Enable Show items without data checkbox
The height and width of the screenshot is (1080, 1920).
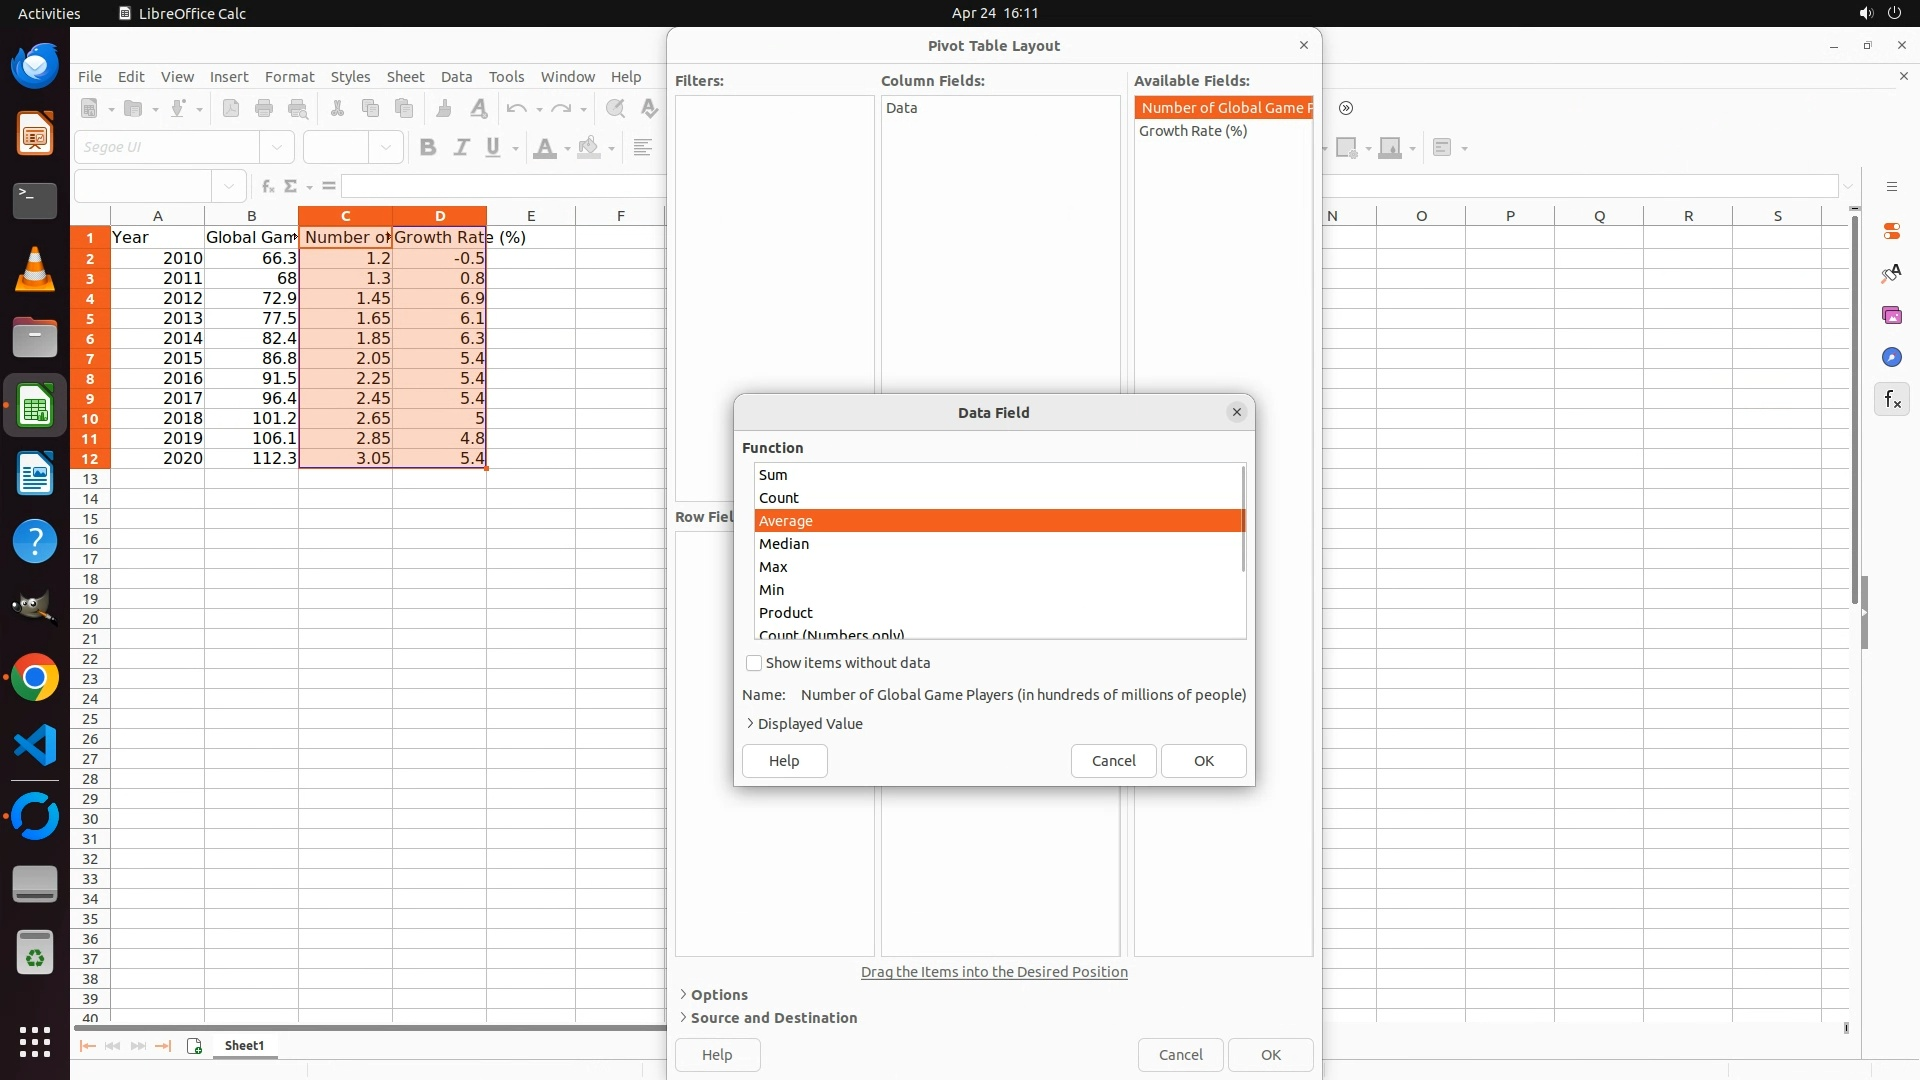[754, 663]
